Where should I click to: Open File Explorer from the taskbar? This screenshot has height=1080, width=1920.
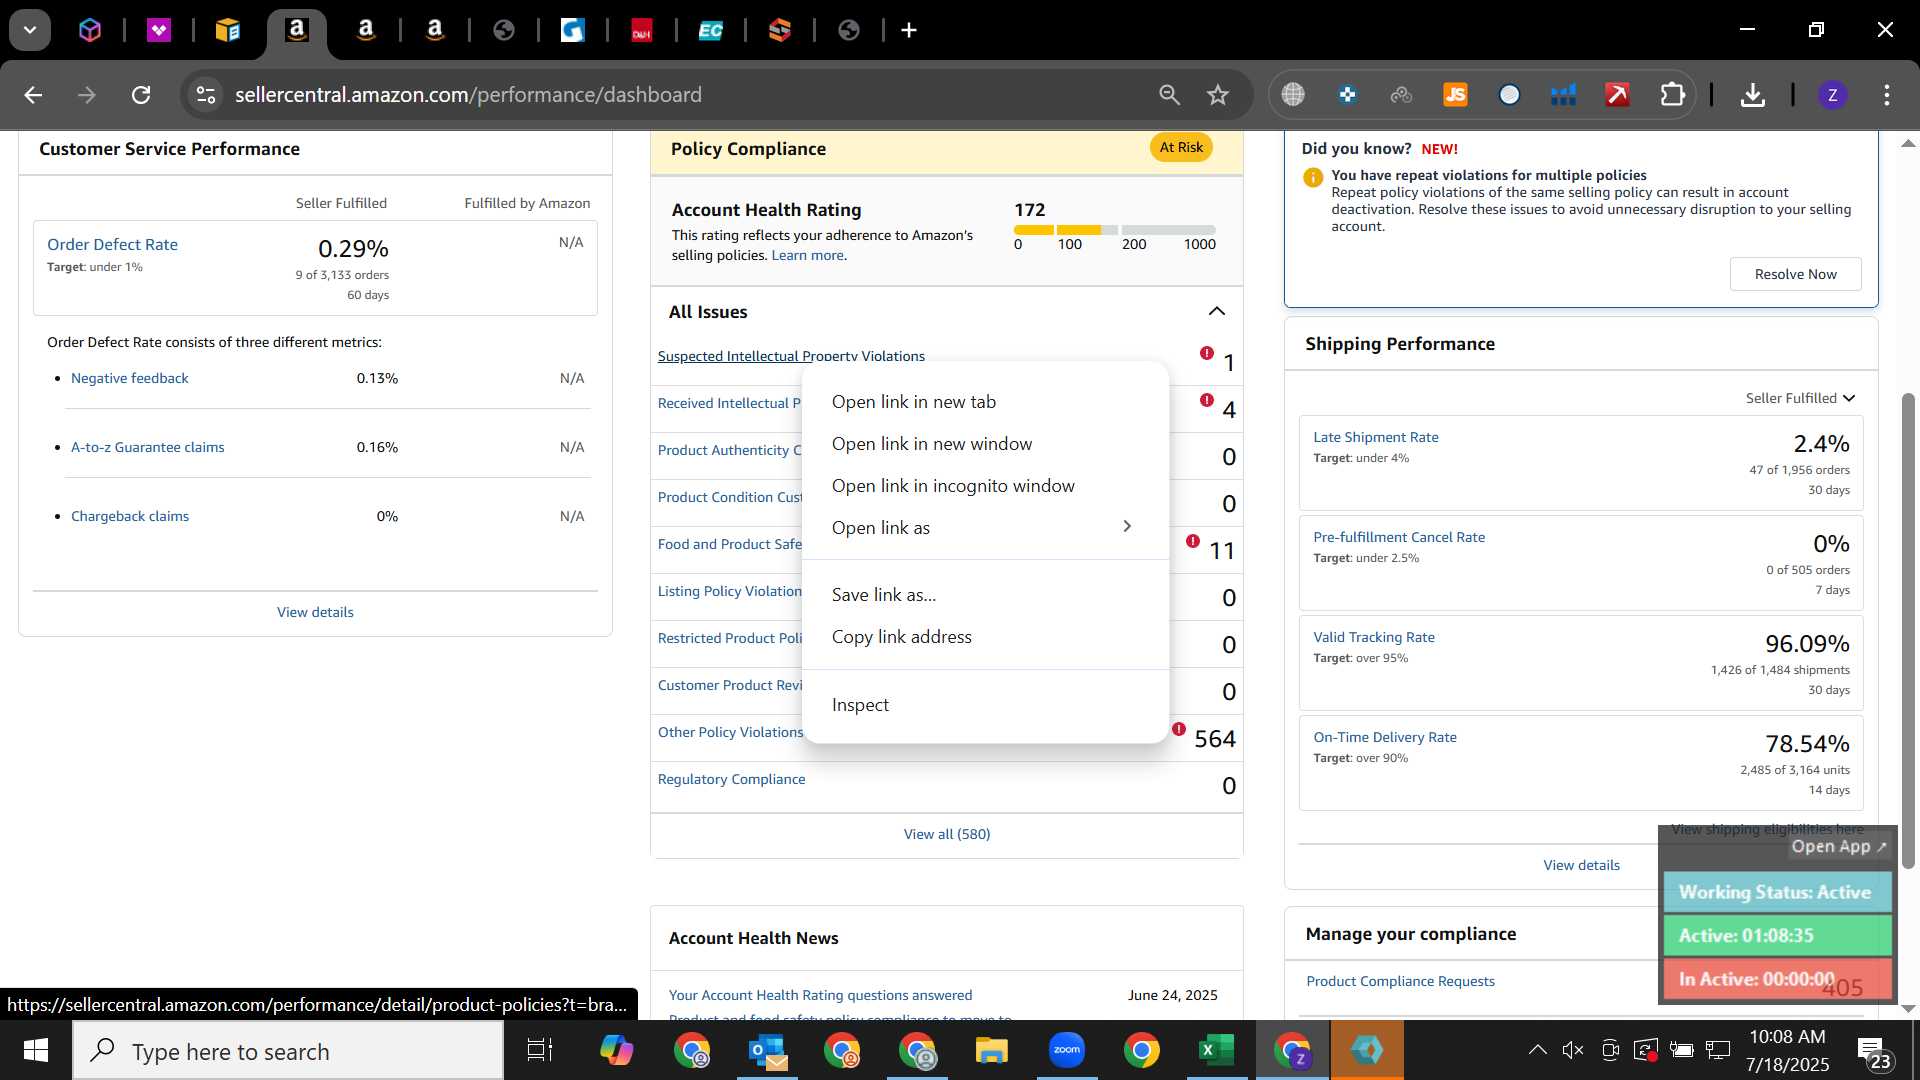tap(991, 1051)
